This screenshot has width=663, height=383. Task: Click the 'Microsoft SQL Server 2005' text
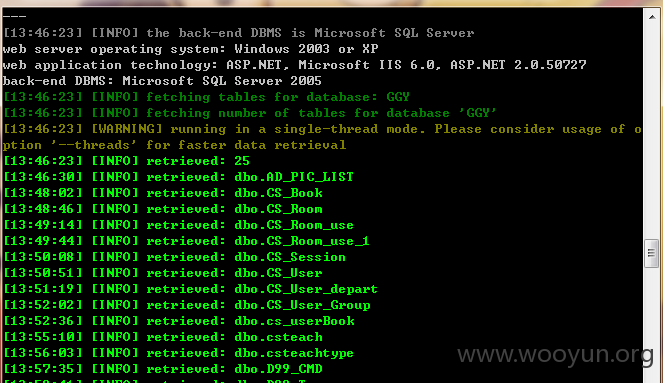[222, 81]
